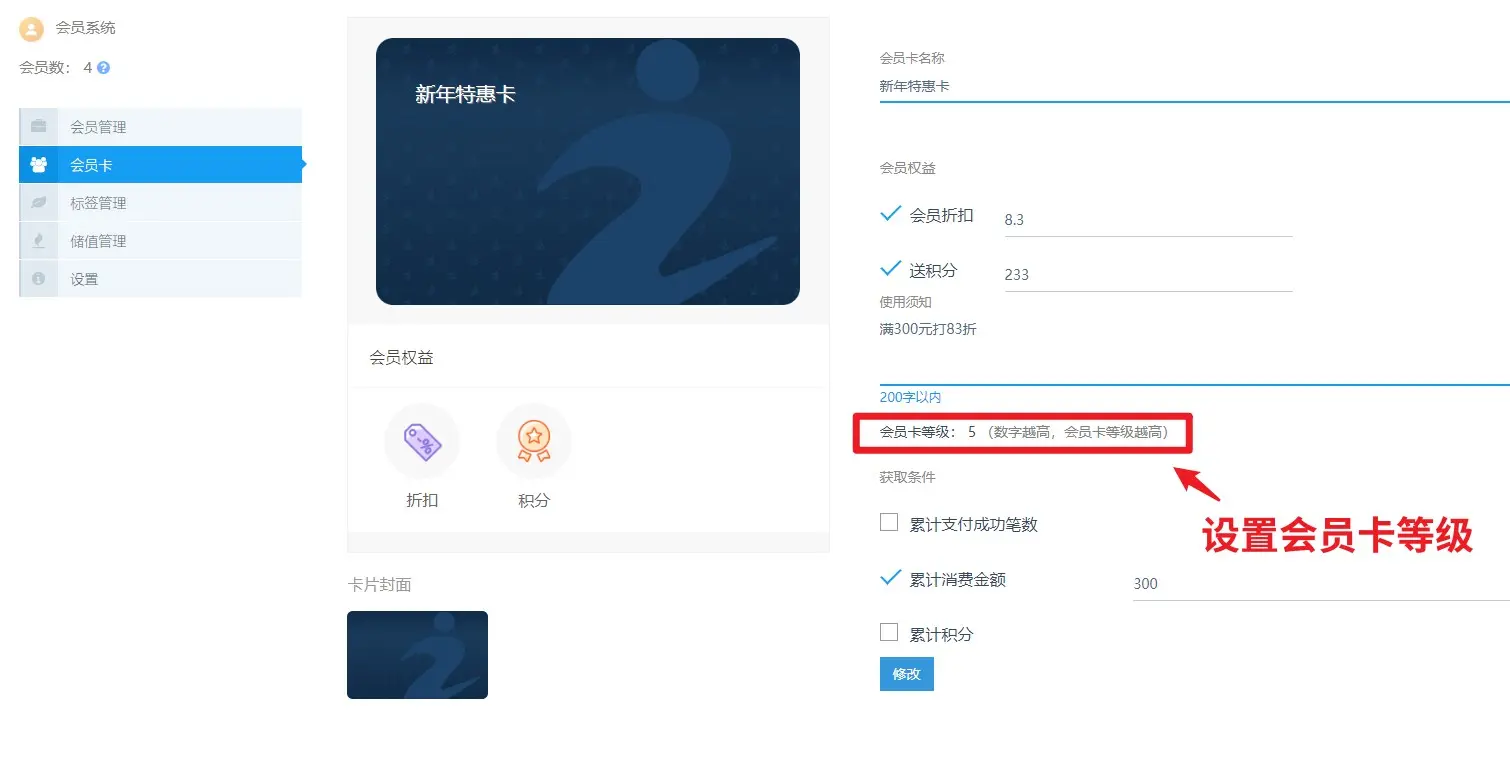Enable the 累计支付成功笔数 checkbox
The image size is (1510, 780).
pyautogui.click(x=889, y=522)
